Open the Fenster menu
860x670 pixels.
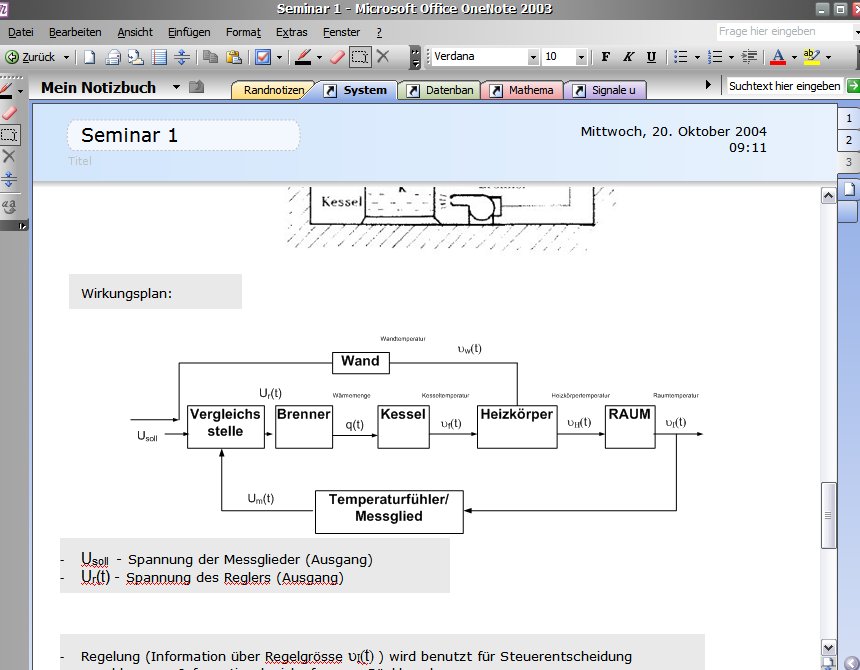[341, 32]
